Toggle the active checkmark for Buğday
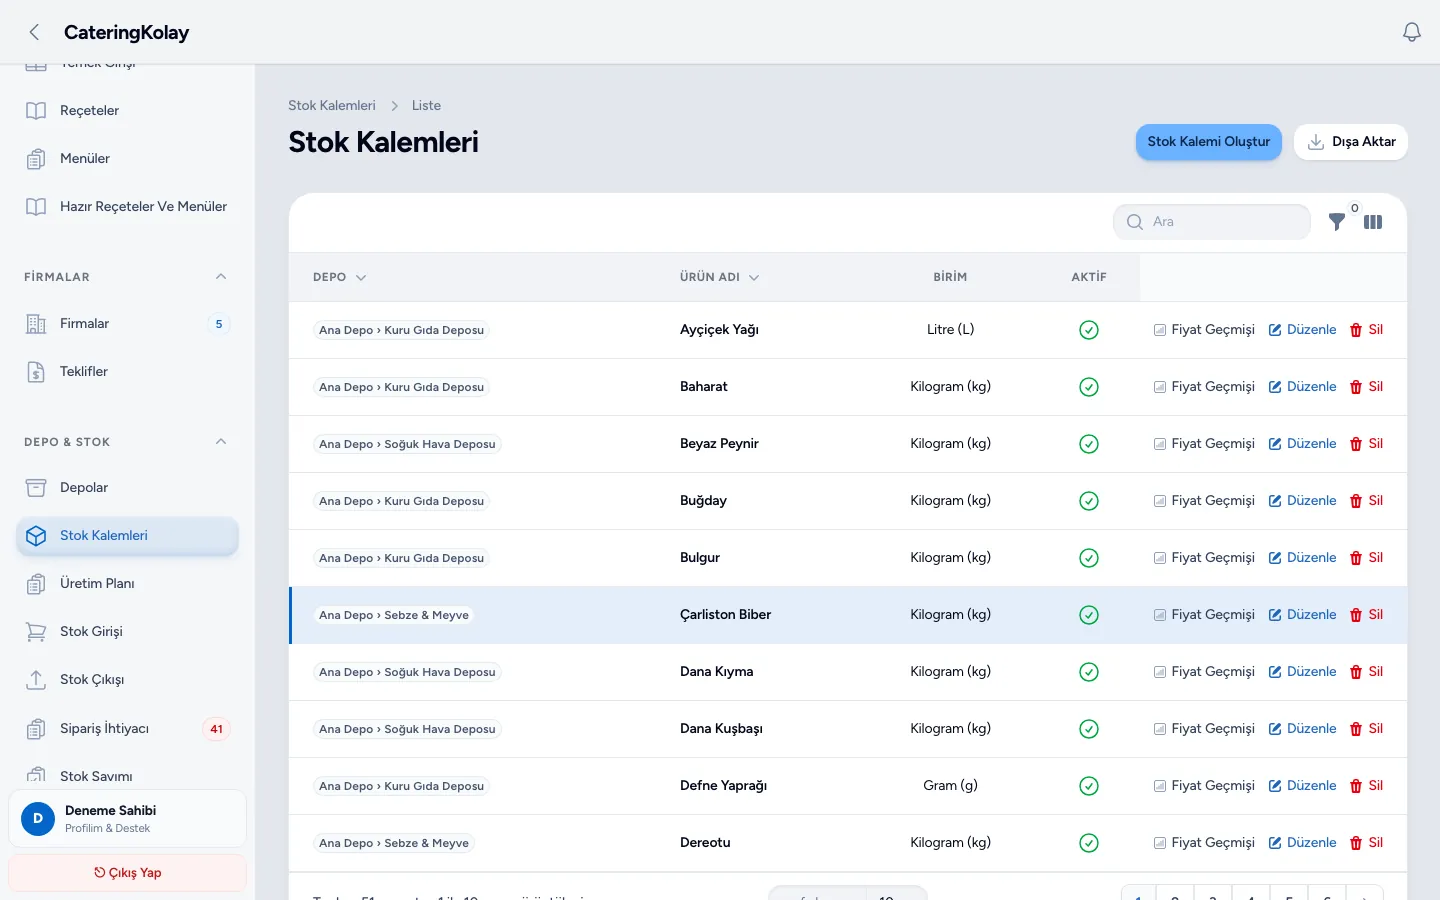Screen dimensions: 1440x900 click(x=1089, y=501)
